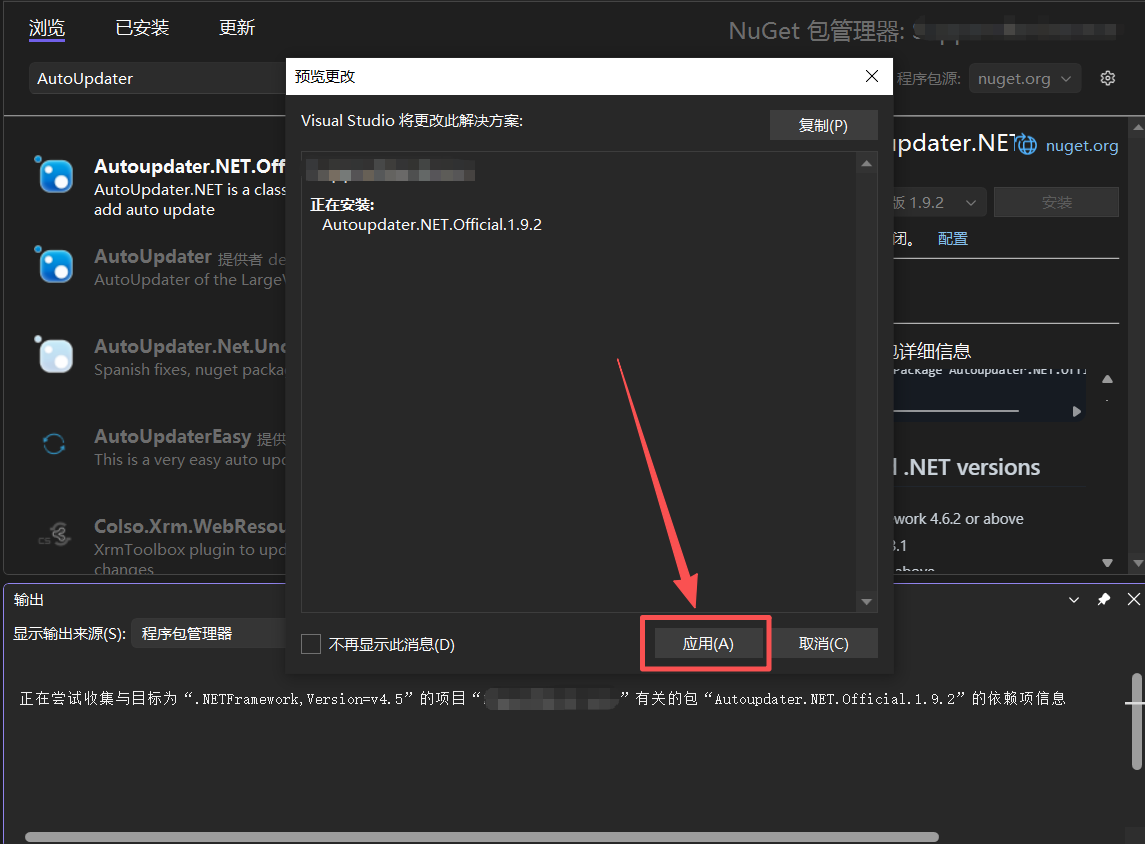Screen dimensions: 1145x844
Task: Click the 配置 link
Action: point(952,239)
